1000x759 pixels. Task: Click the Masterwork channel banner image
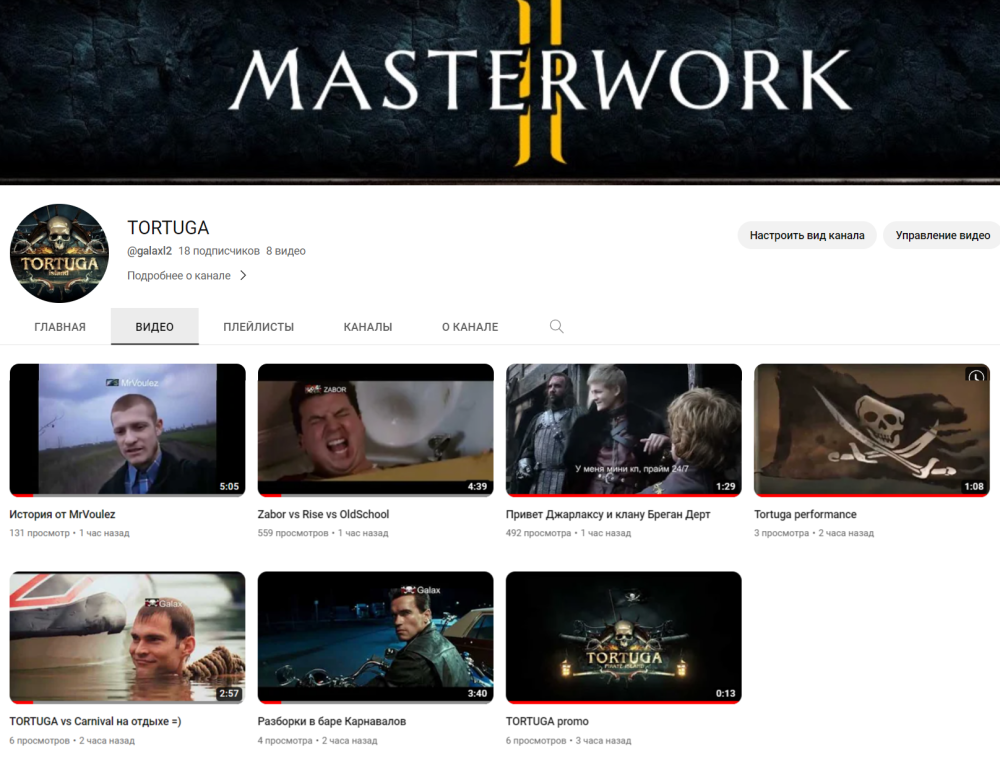(x=500, y=90)
